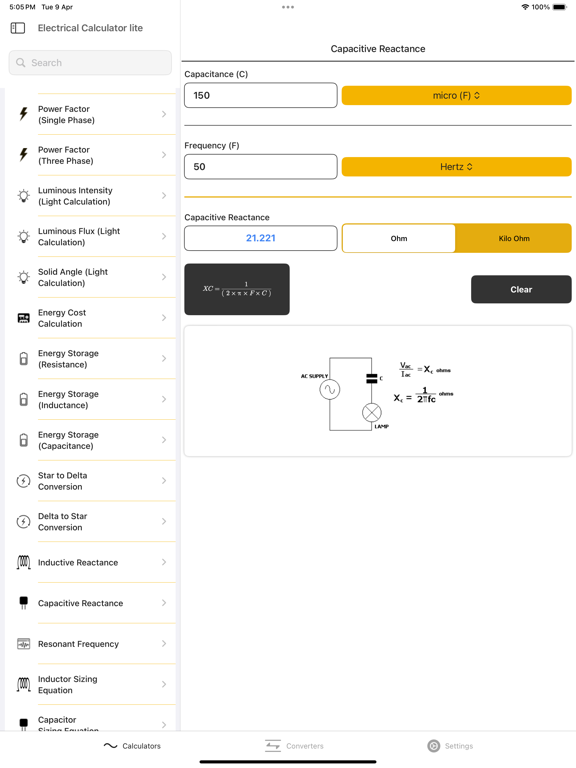Click the search magnifier icon
Screen dimensions: 576x768
(x=21, y=63)
